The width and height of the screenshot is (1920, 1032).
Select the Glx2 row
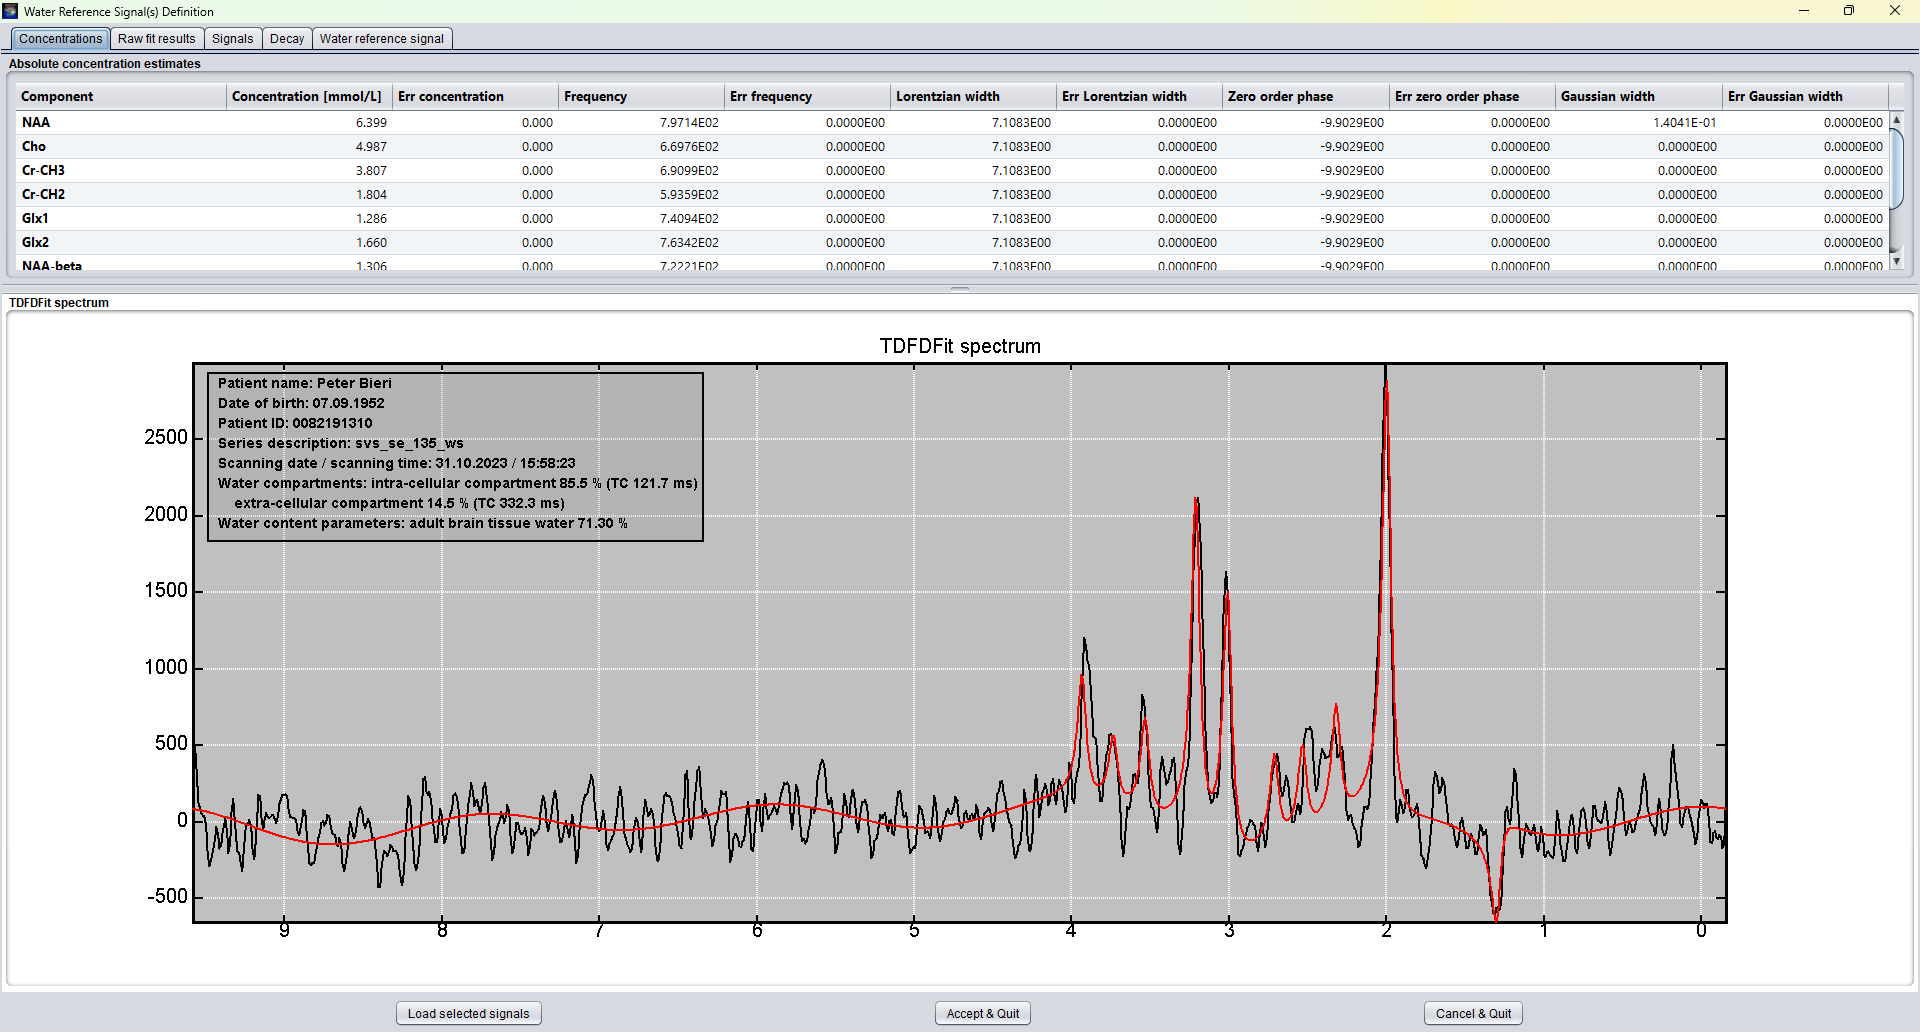[952, 242]
